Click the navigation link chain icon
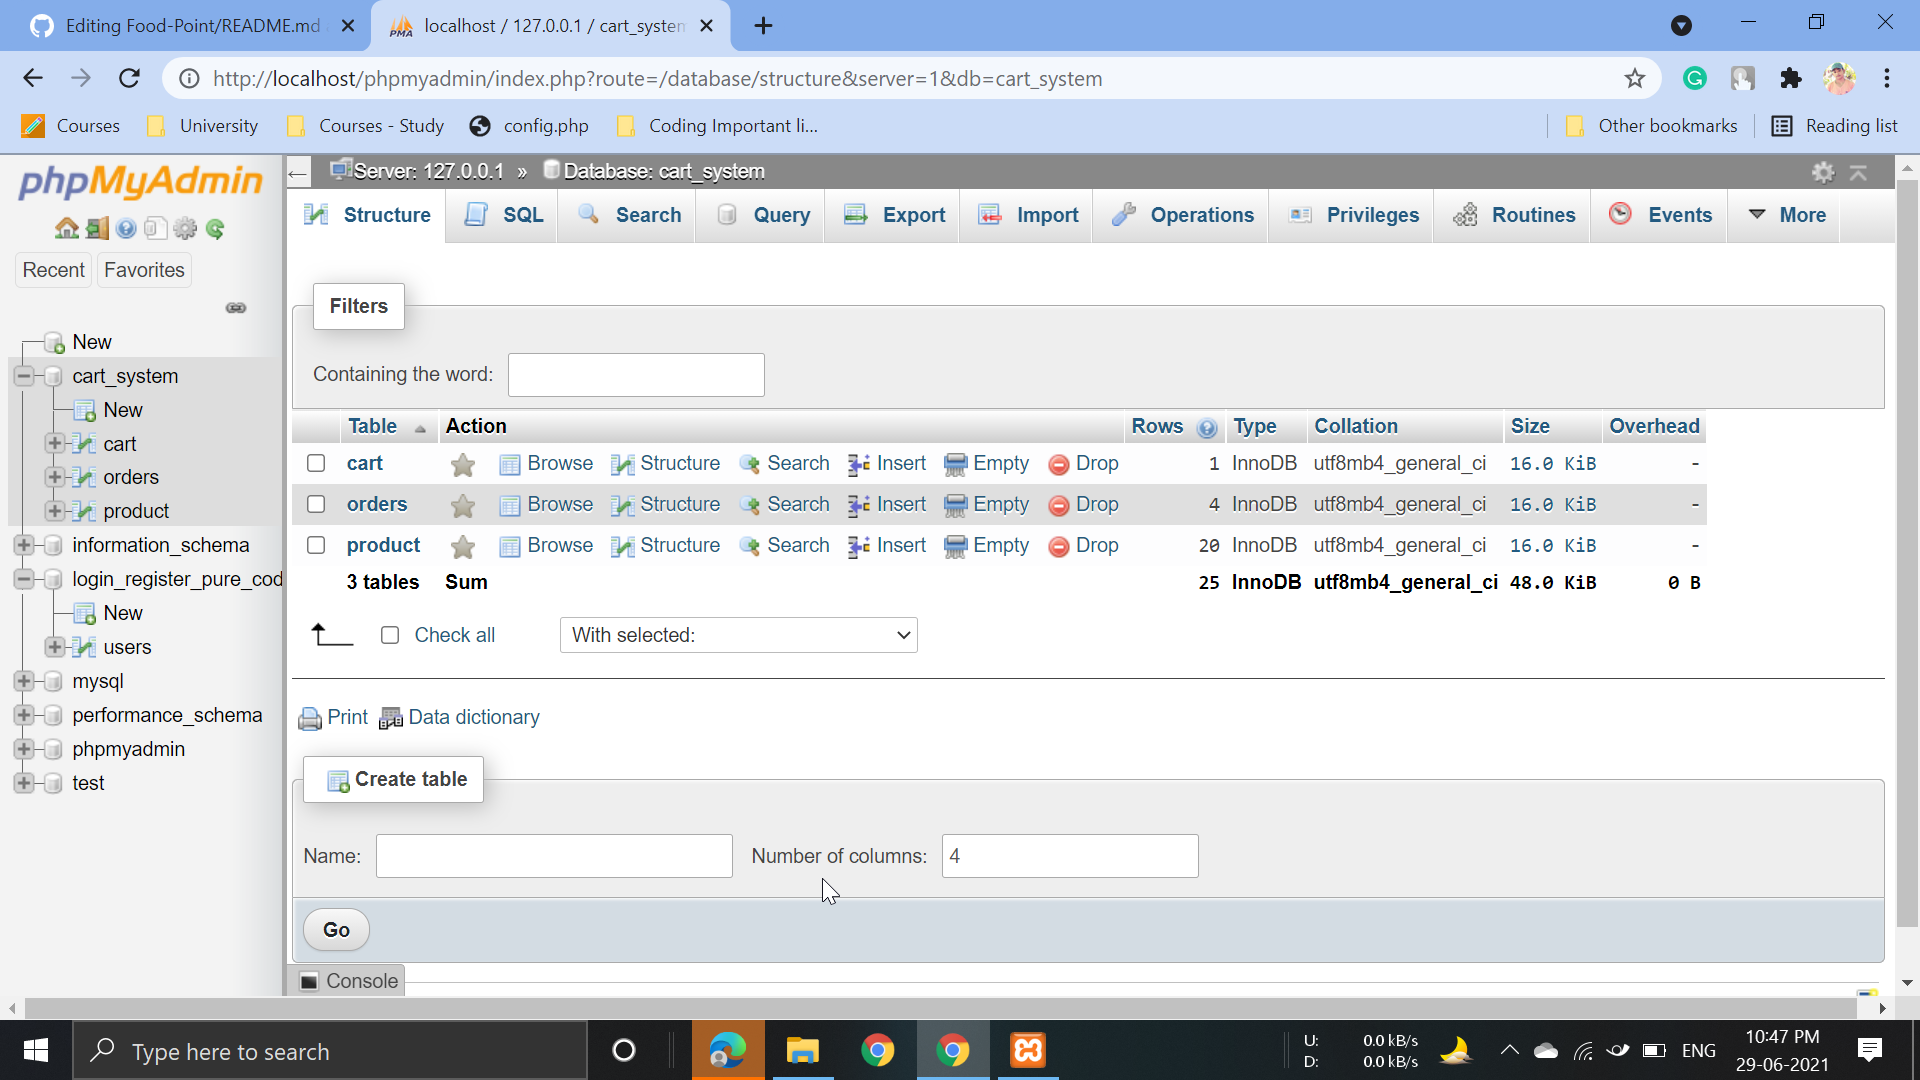Screen dimensions: 1920x1080 [236, 308]
